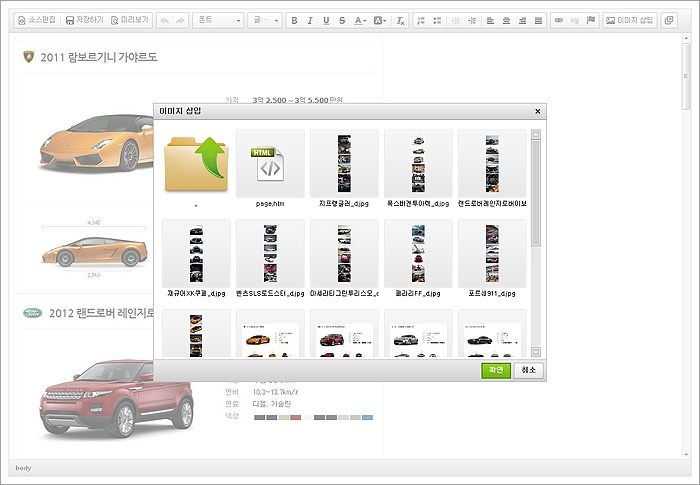Select the 마세라티그란투리스모 image thumbnail
Viewport: 700px width, 485px height.
point(344,254)
